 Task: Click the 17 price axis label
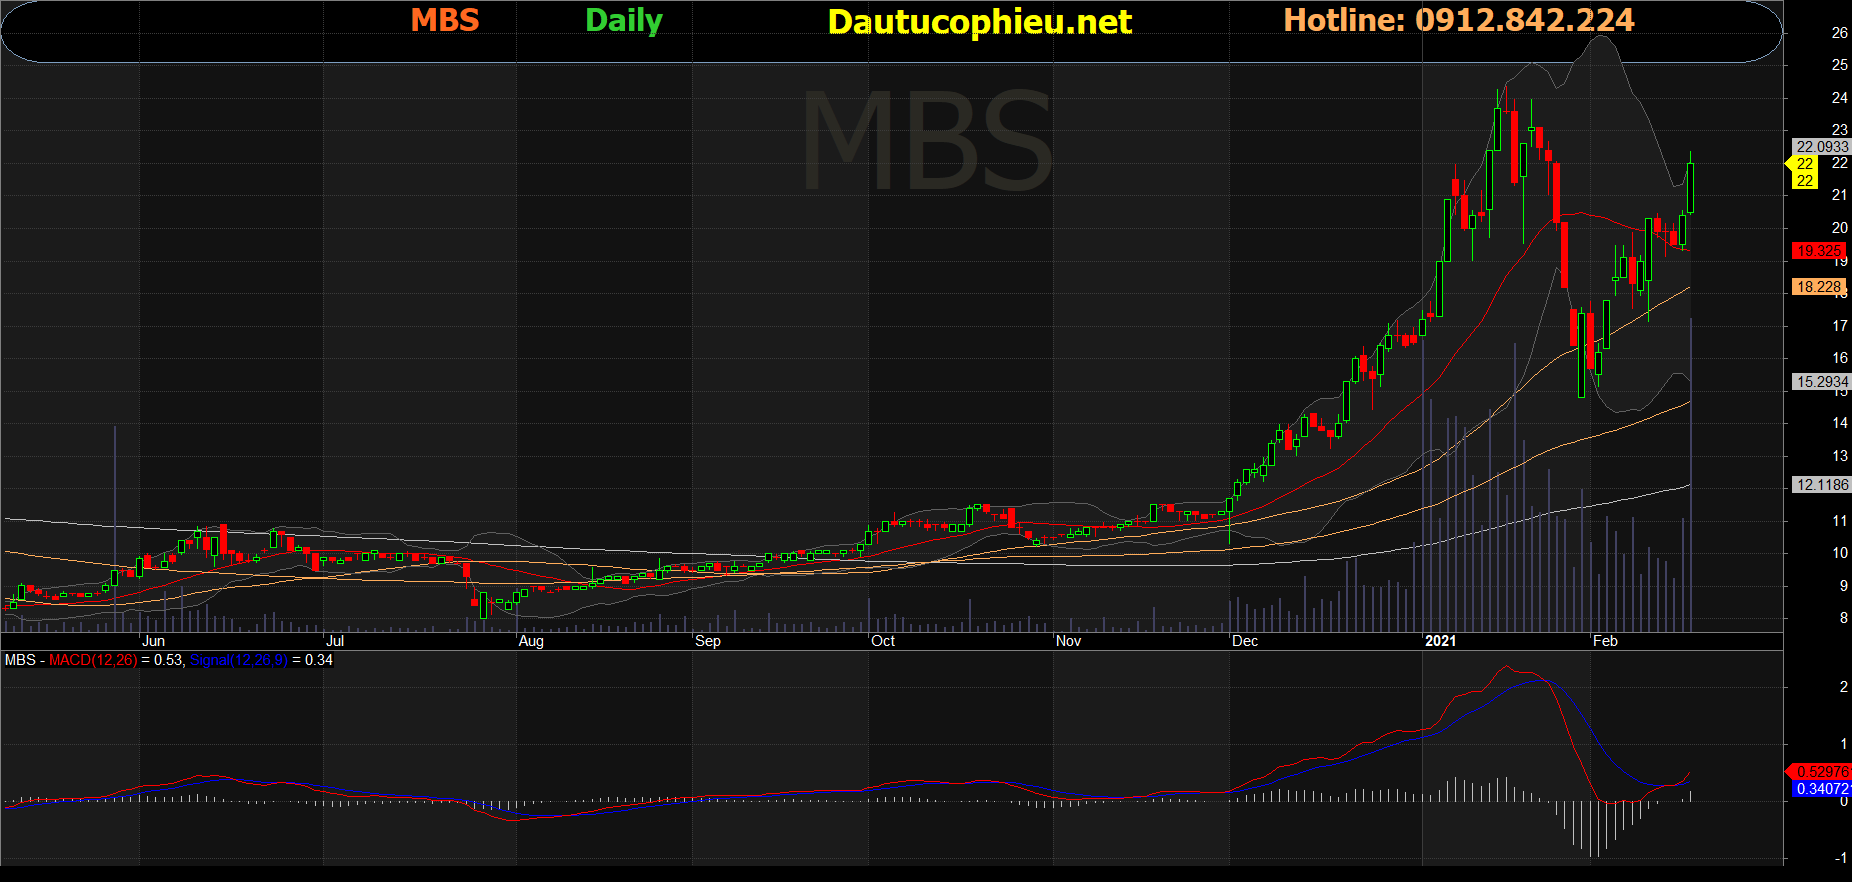(x=1839, y=325)
